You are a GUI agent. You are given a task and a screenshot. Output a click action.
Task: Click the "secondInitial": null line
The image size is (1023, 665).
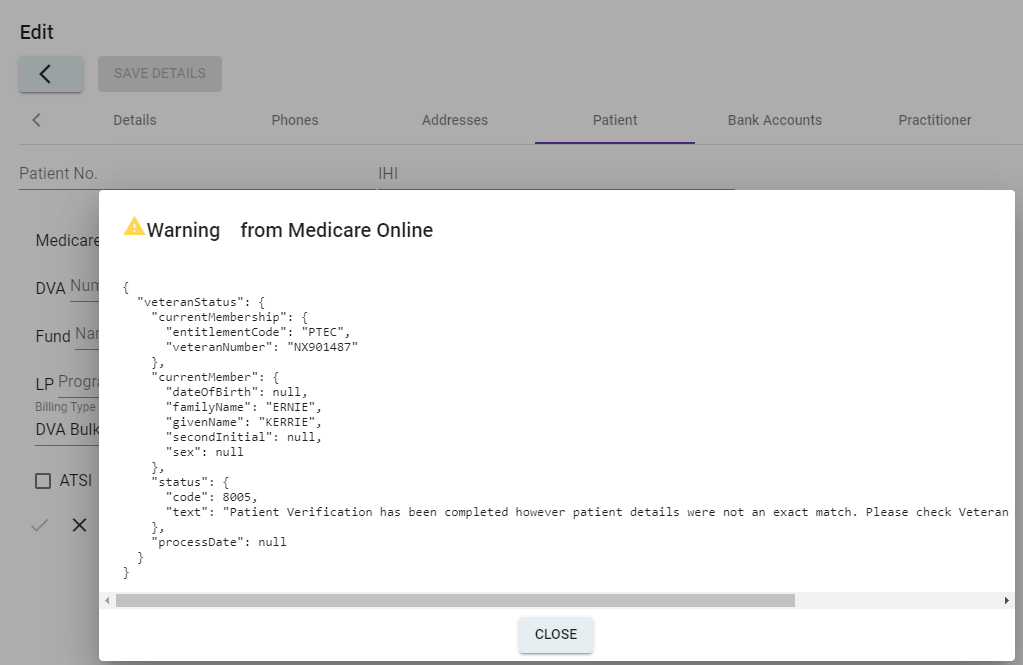pos(243,437)
